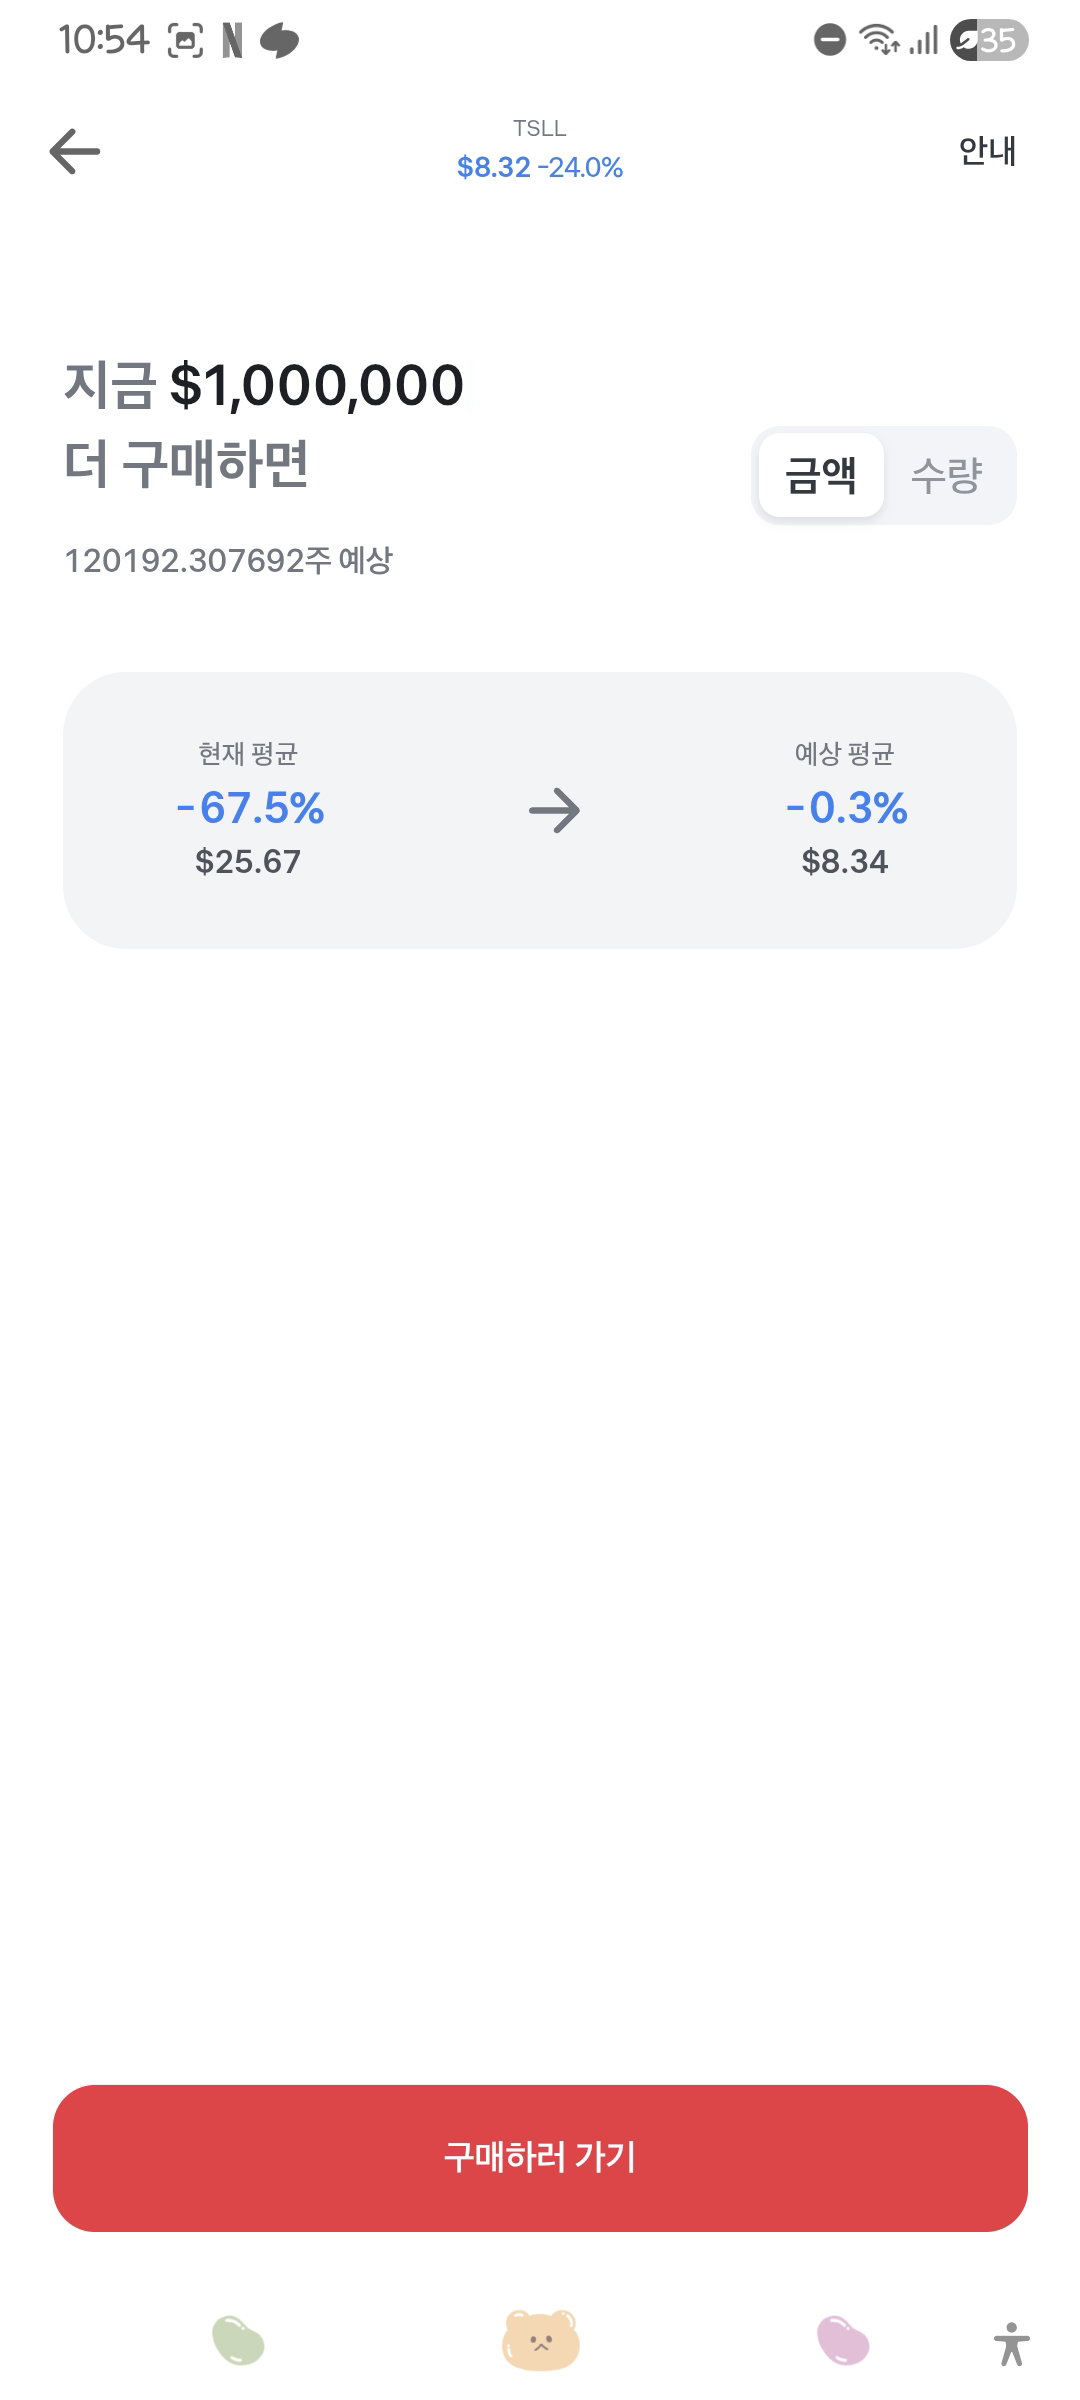Open the accessibility person icon
1080x2400 pixels.
tap(1012, 2344)
